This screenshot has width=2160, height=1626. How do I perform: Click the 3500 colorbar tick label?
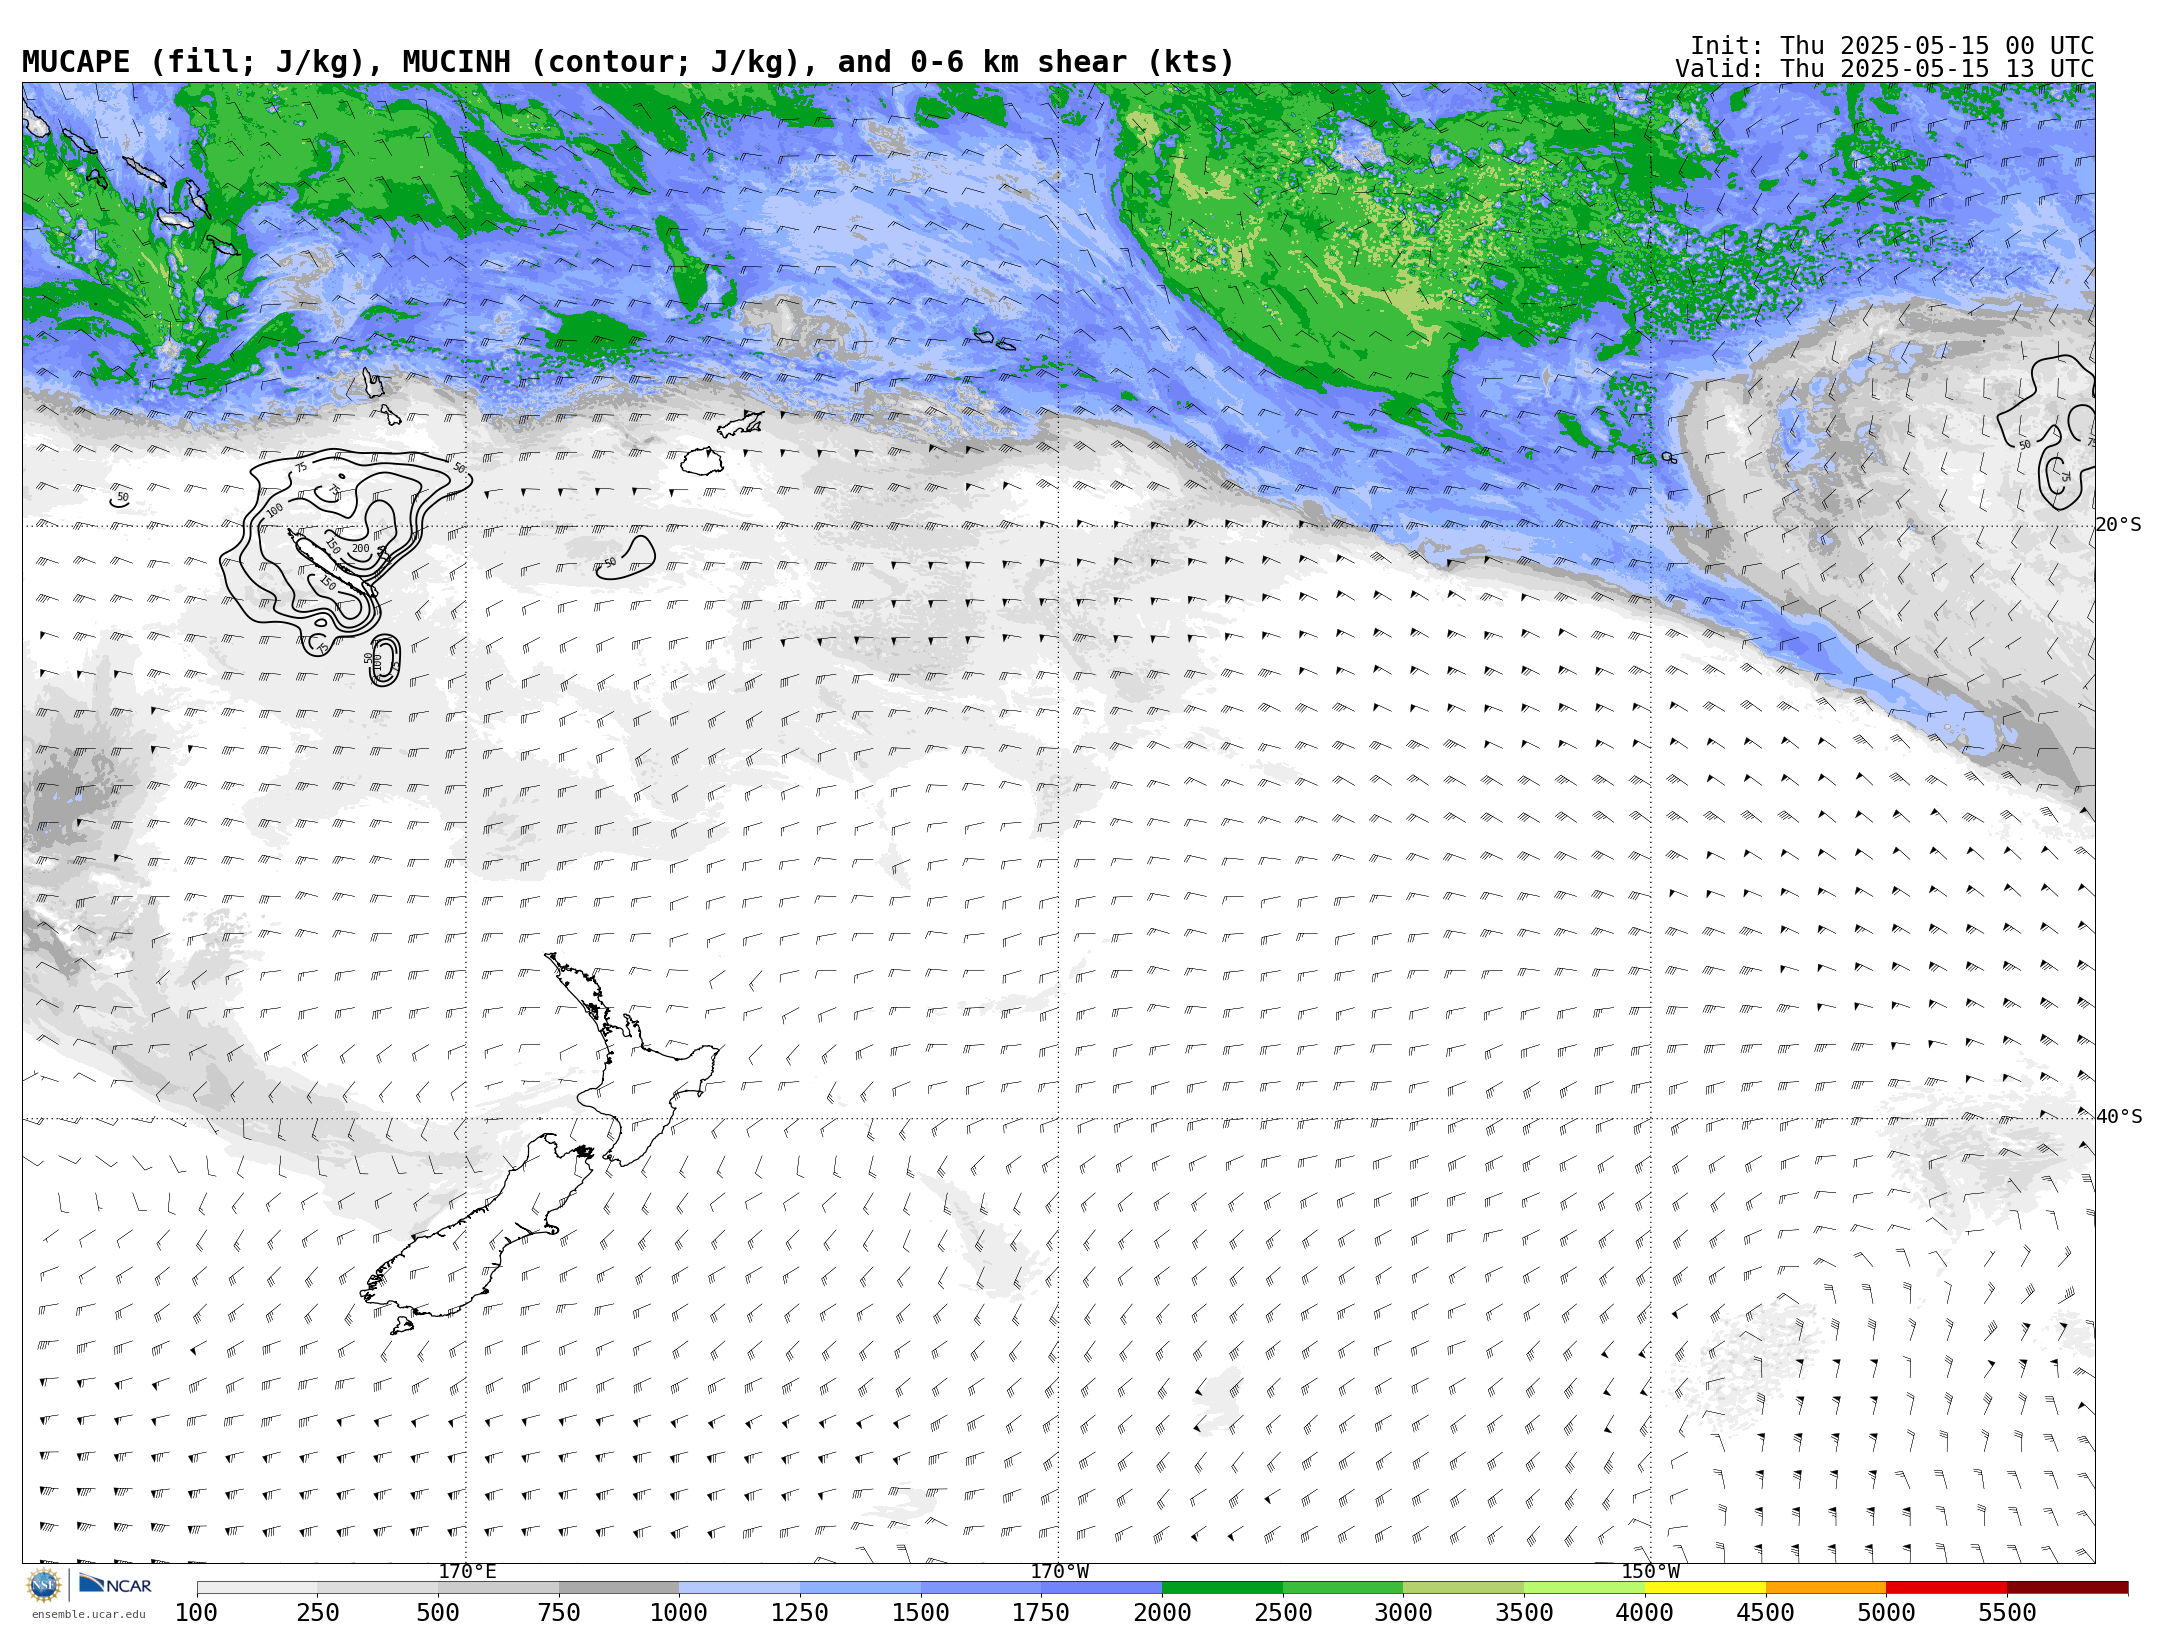[x=1524, y=1612]
